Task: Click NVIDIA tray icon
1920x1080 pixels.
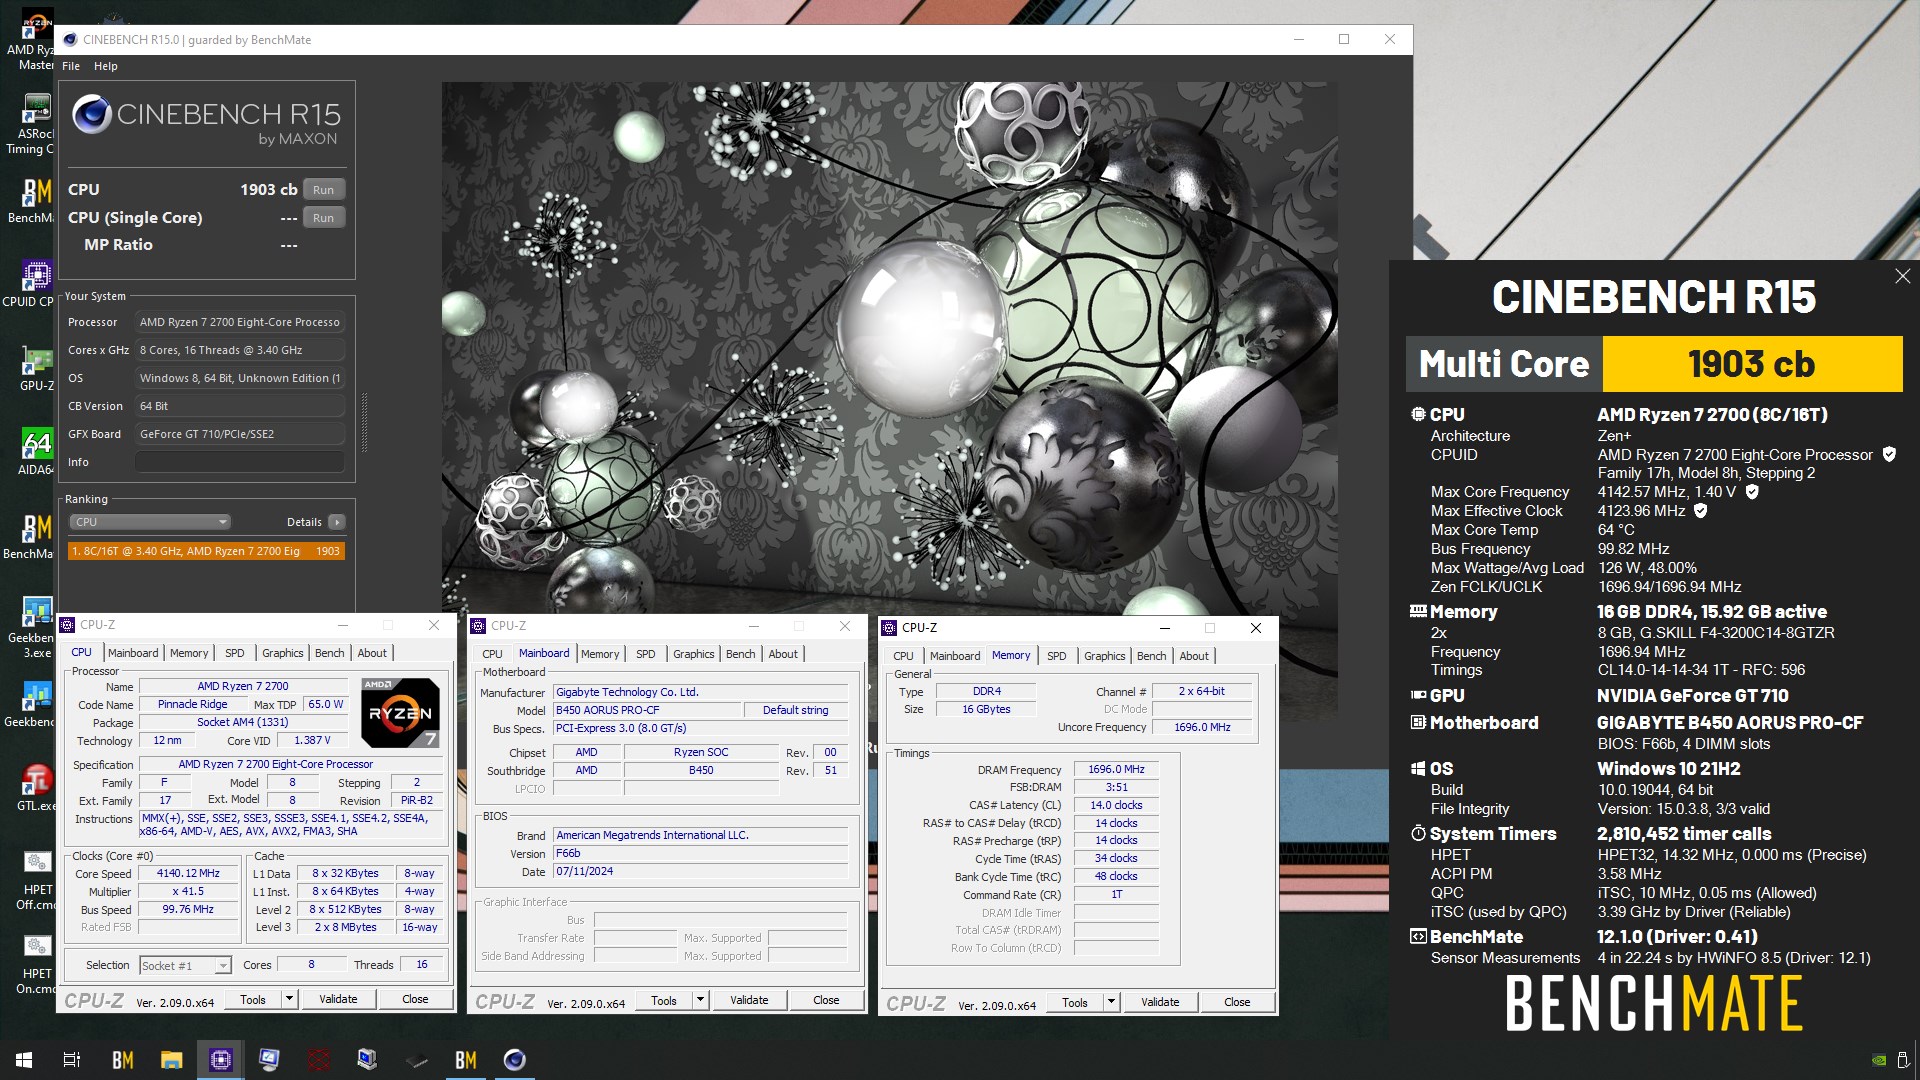Action: 1878,1060
